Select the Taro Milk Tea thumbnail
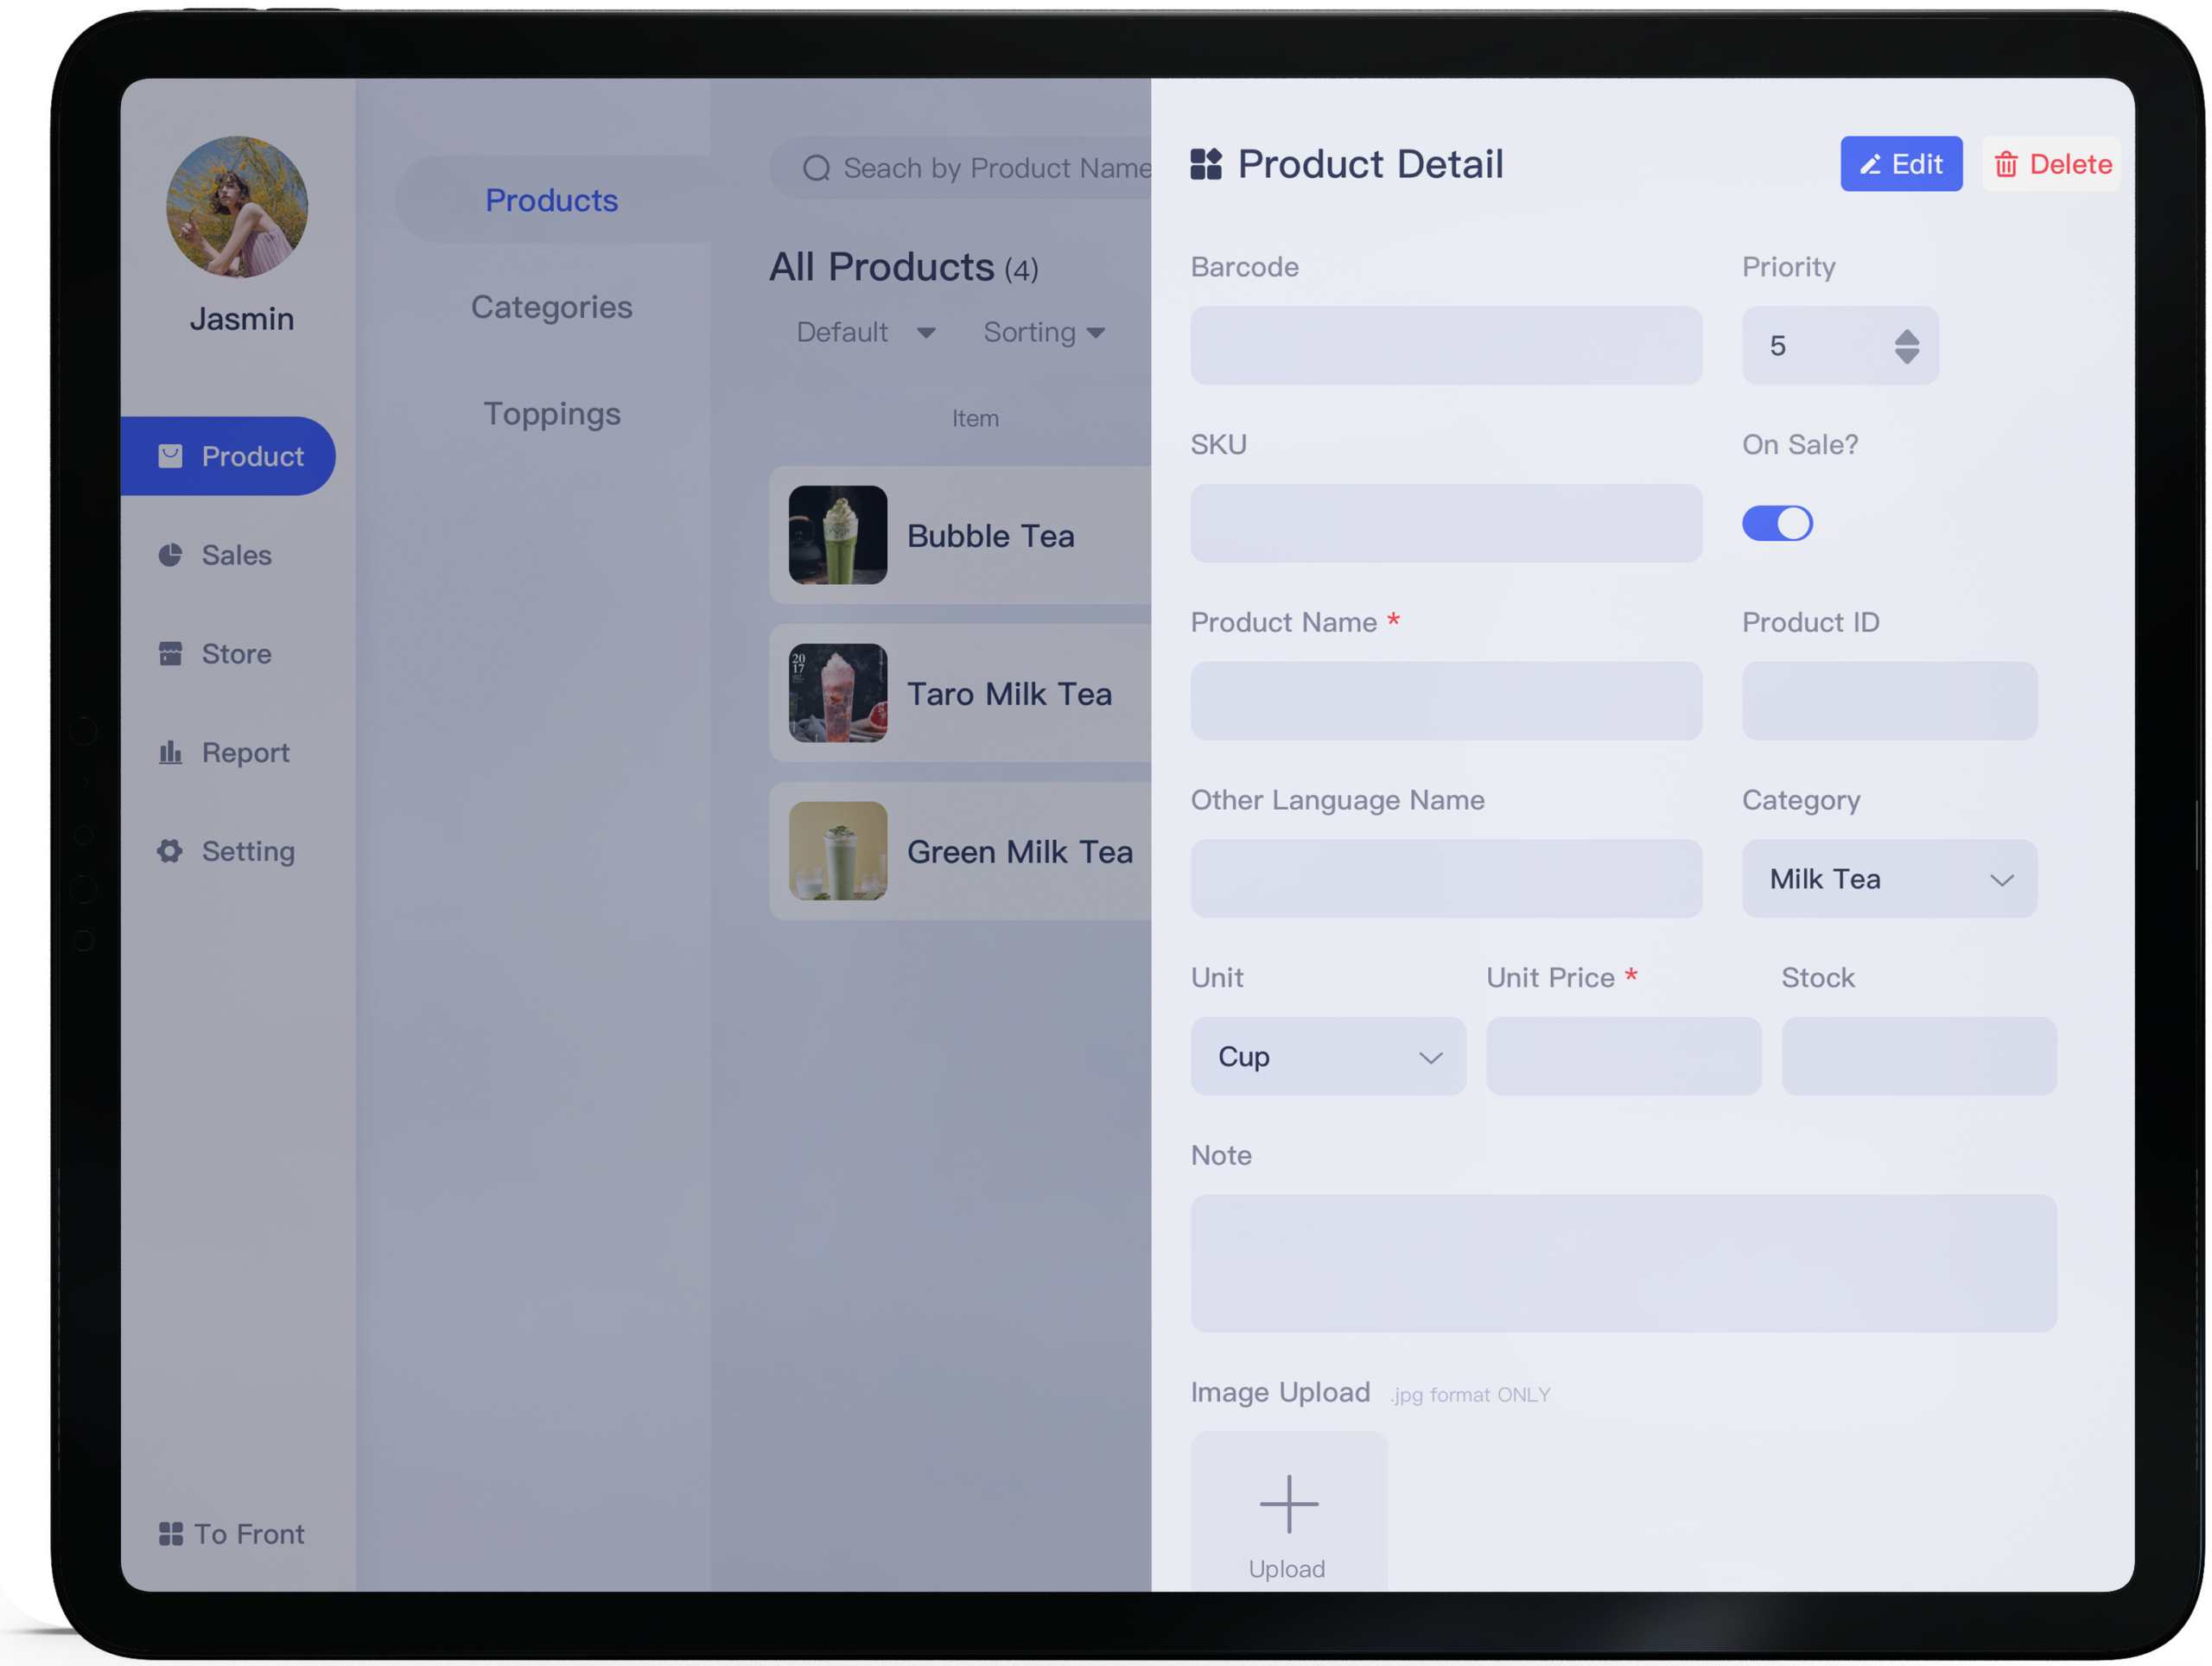 click(837, 693)
